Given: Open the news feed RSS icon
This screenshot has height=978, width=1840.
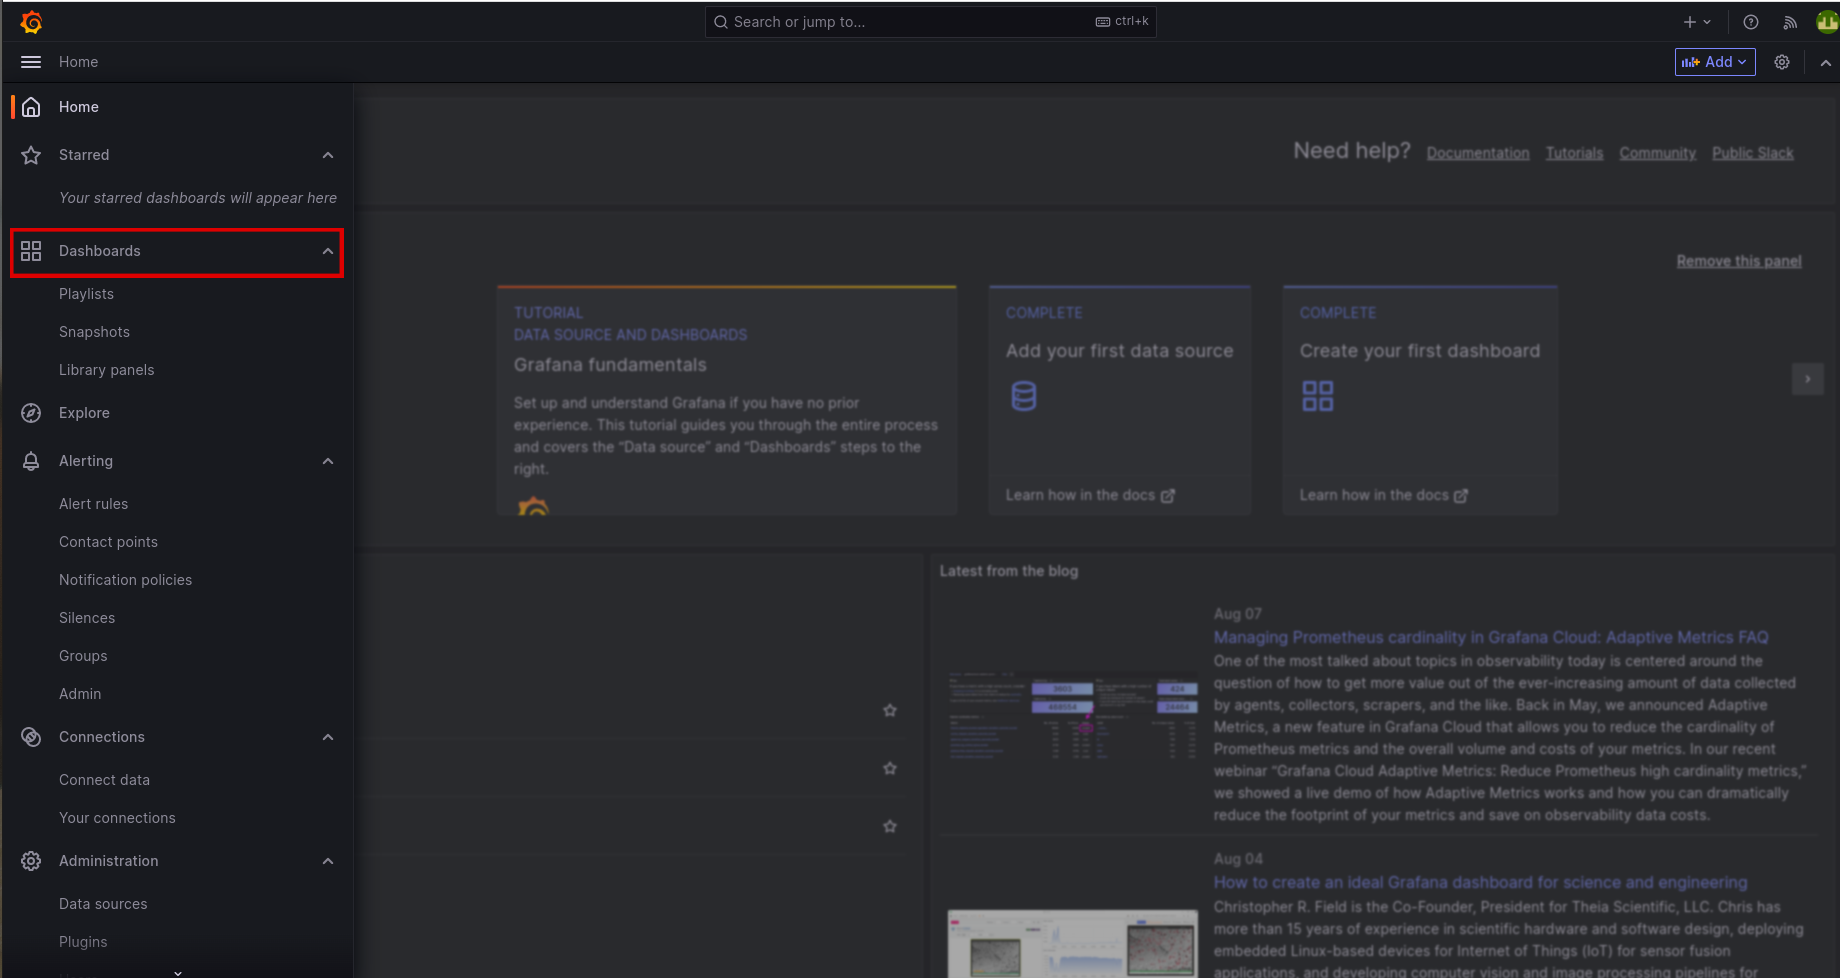Looking at the screenshot, I should pos(1790,22).
